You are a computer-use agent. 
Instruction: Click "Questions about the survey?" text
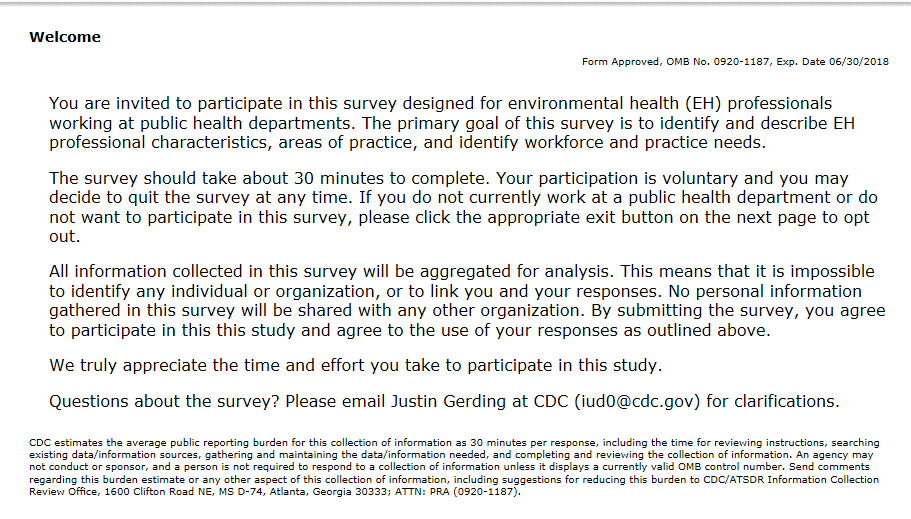pos(164,402)
